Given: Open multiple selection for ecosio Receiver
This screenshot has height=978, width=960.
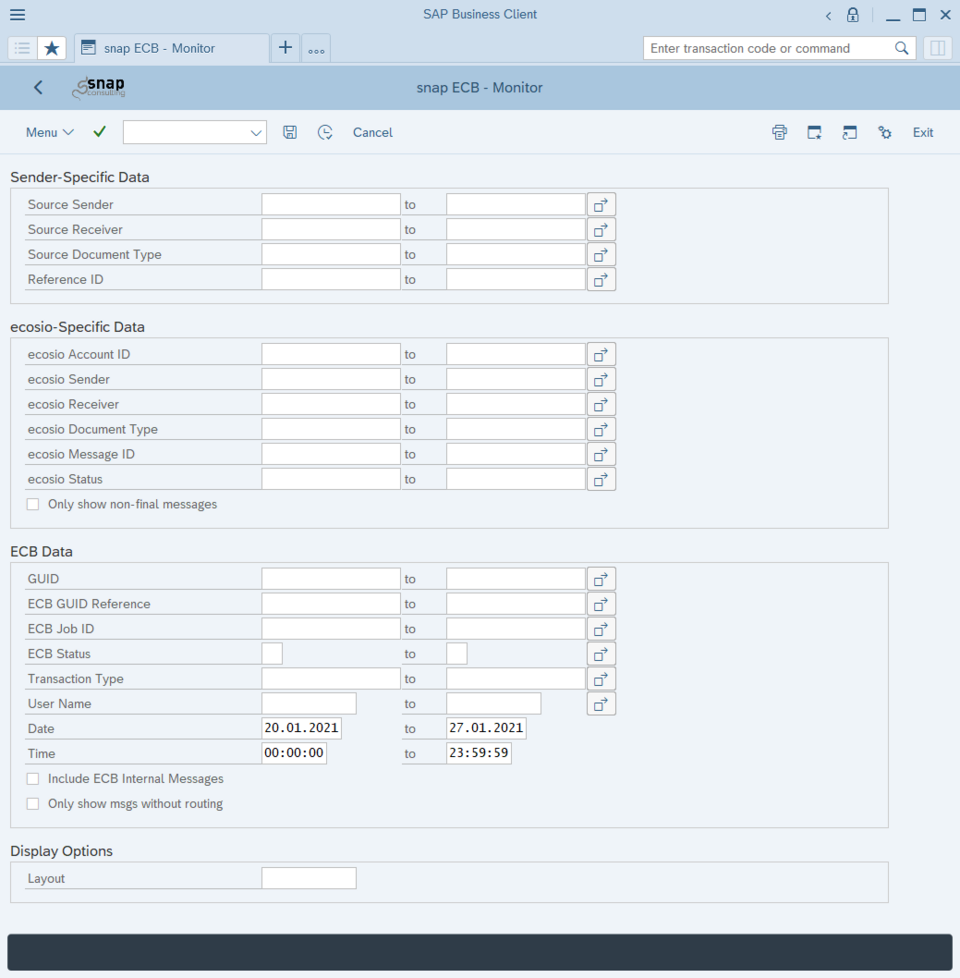Looking at the screenshot, I should pos(601,404).
